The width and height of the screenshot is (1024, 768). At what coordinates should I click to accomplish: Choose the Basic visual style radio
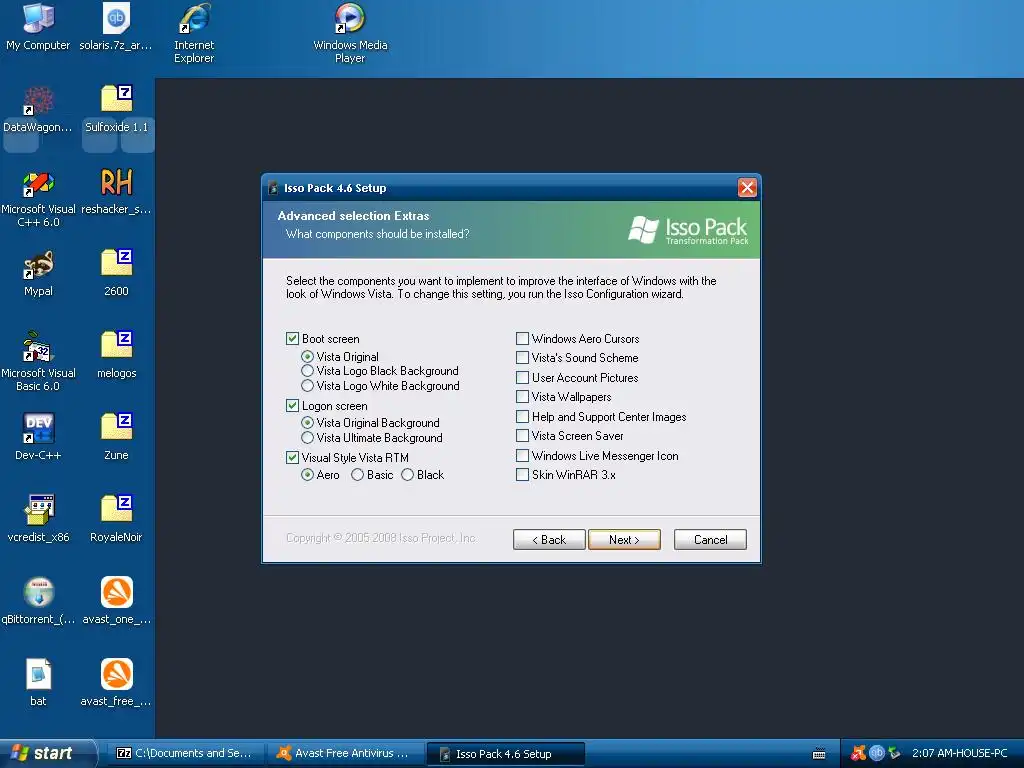357,475
